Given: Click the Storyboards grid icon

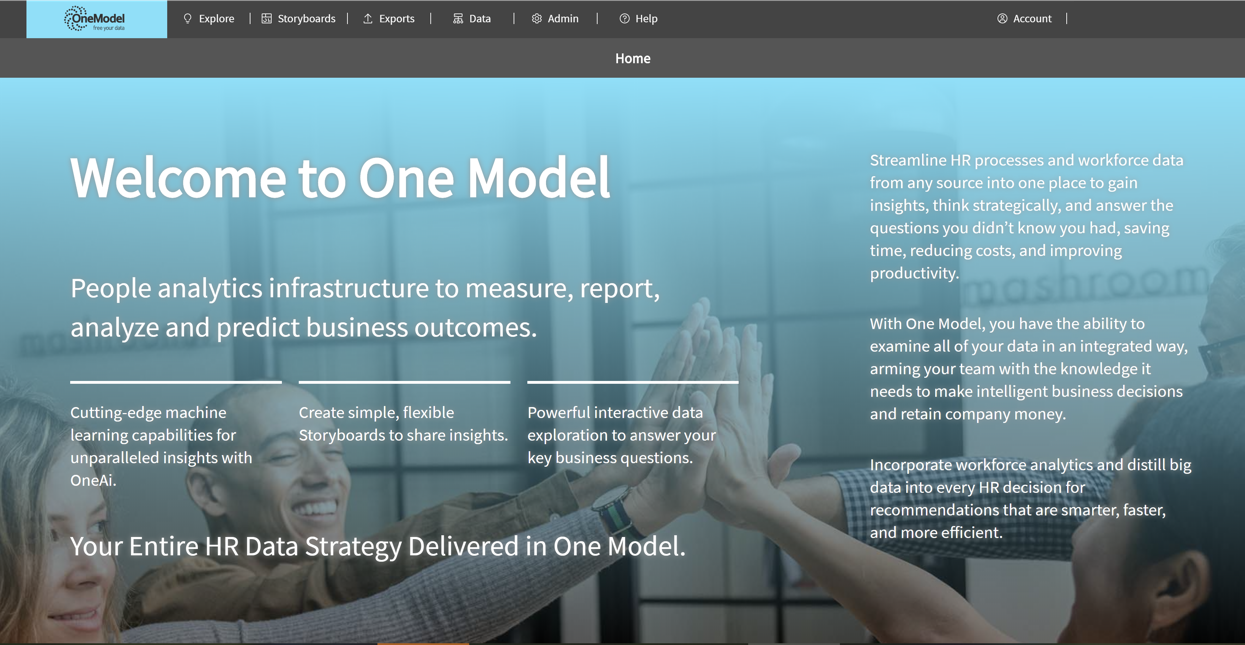Looking at the screenshot, I should click(267, 19).
